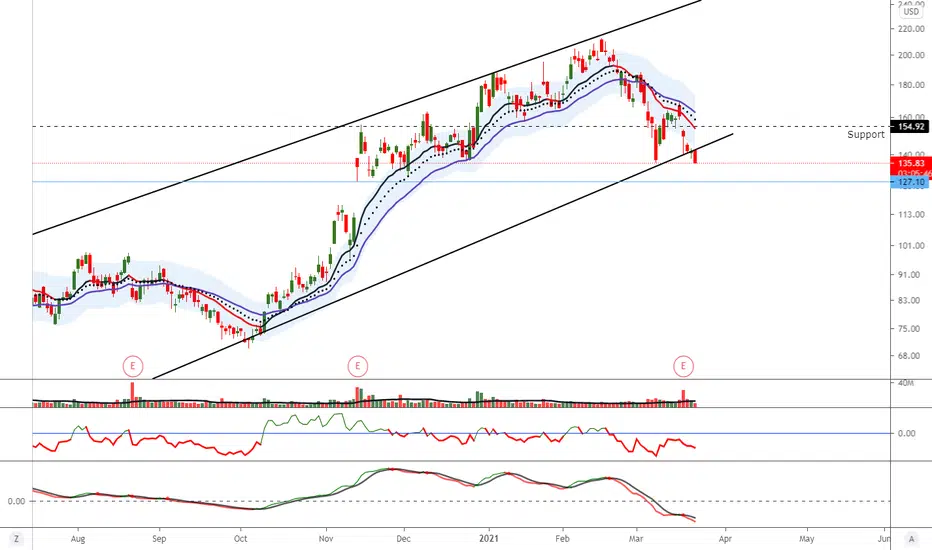Click the 0.00 label of middle oscillator pane
Image resolution: width=932 pixels, height=550 pixels.
(906, 433)
